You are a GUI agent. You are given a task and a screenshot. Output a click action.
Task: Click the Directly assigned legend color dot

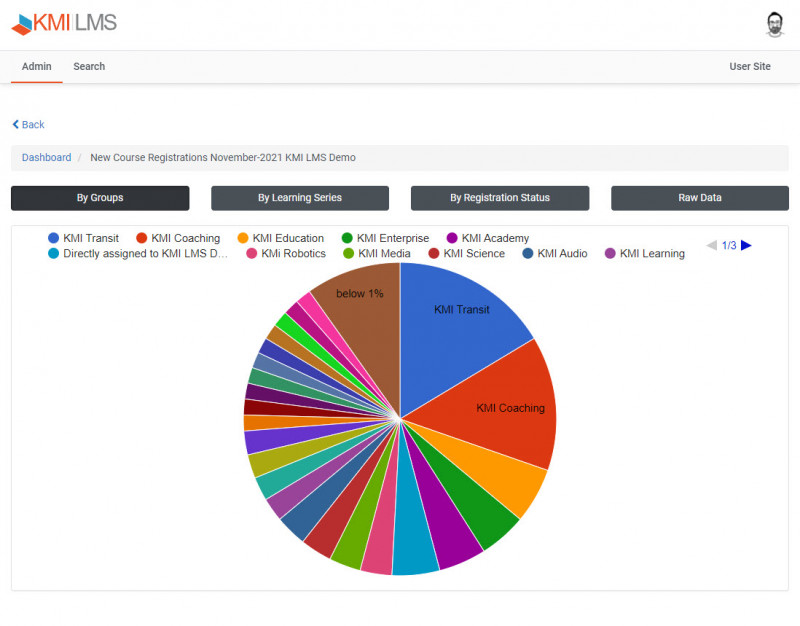coord(54,254)
